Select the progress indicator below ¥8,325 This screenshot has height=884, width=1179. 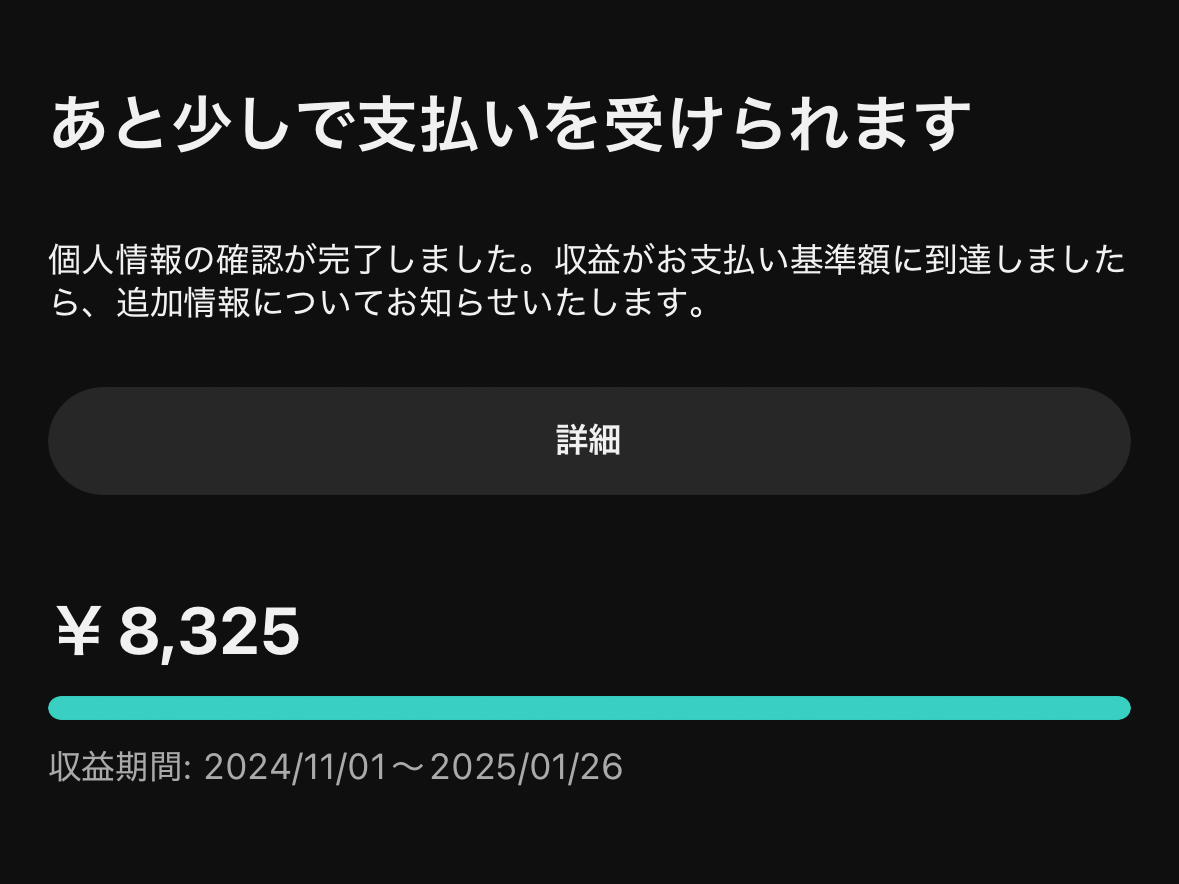click(x=589, y=707)
